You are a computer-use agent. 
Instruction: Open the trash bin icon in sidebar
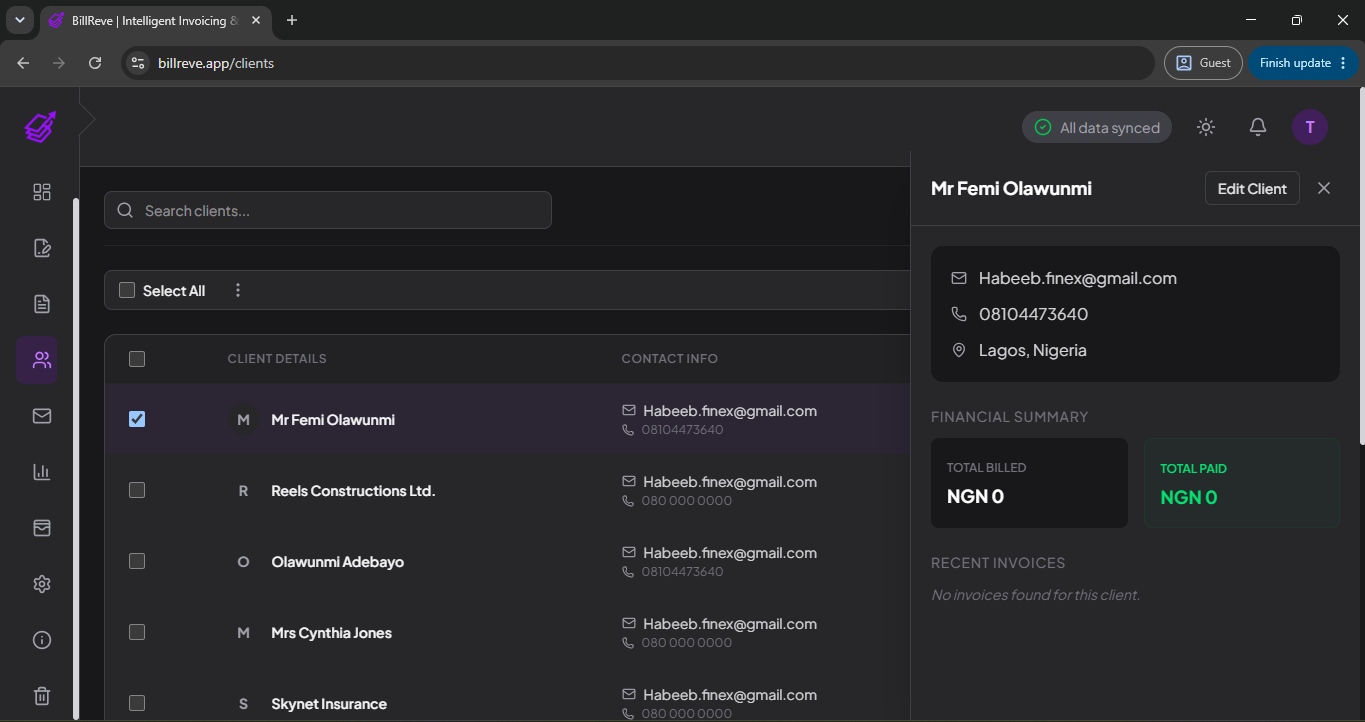[42, 696]
